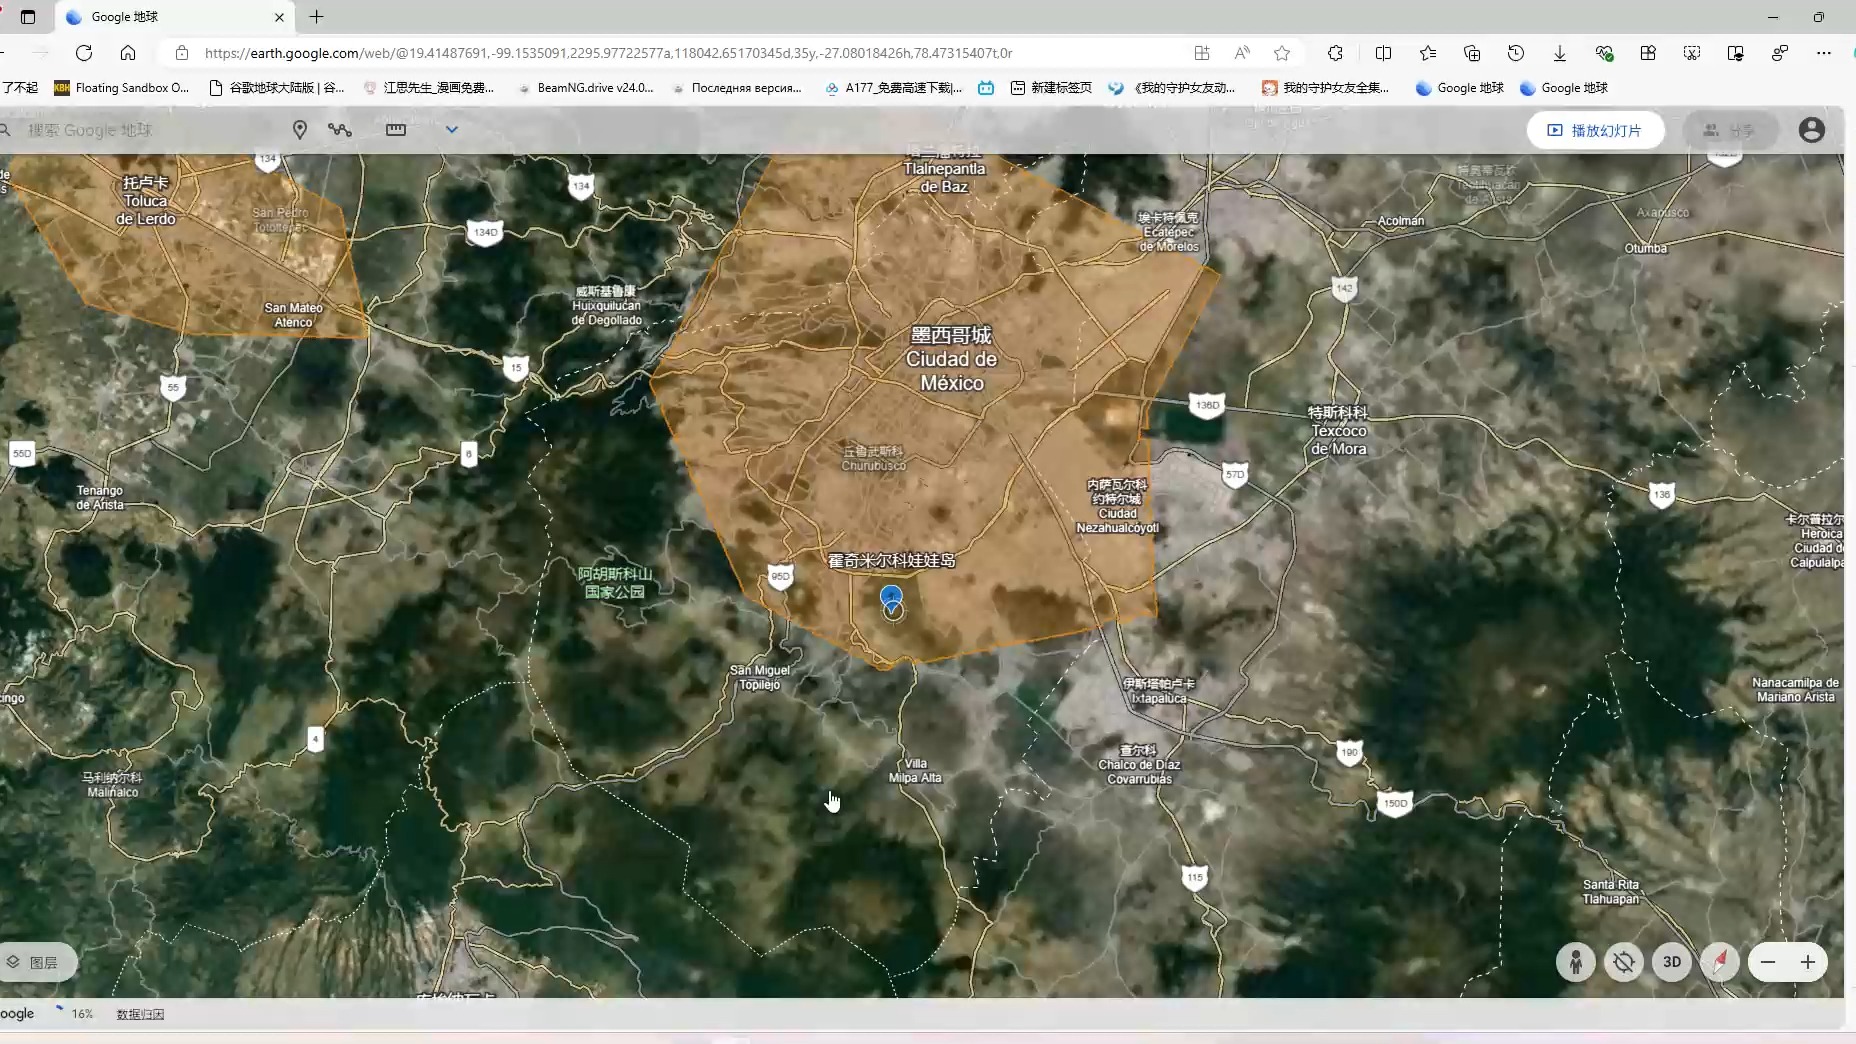Toggle 3D view mode
The width and height of the screenshot is (1856, 1044).
coord(1672,962)
